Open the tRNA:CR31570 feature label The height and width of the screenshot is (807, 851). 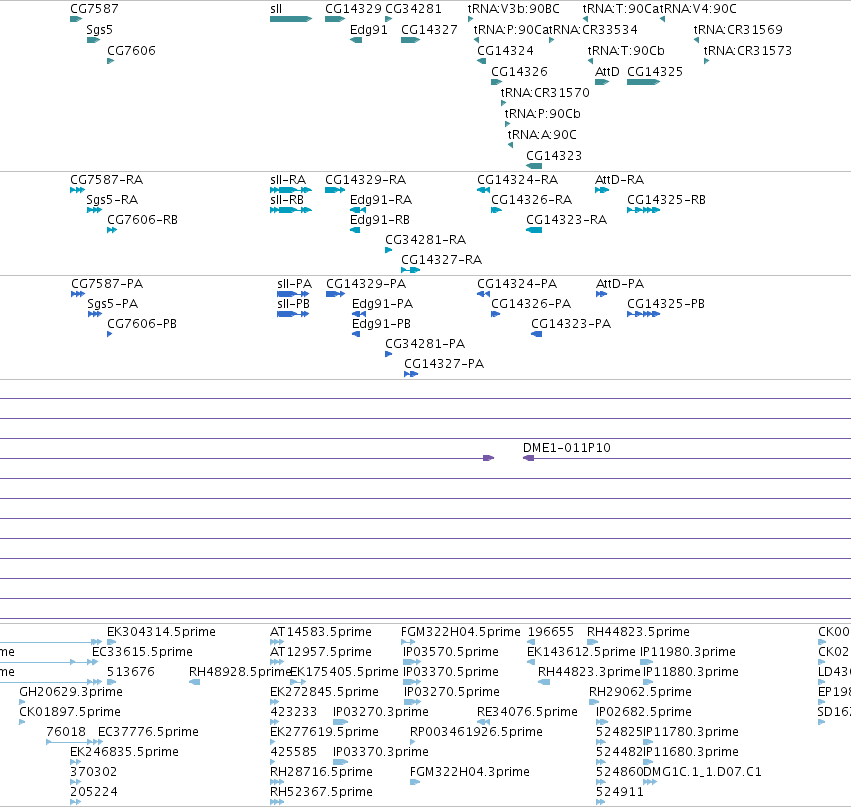(x=545, y=93)
